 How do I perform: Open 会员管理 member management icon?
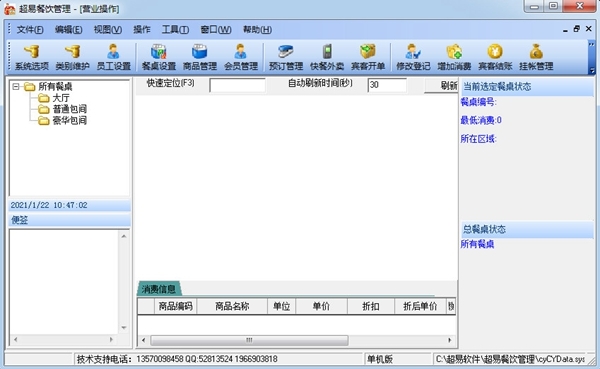[x=241, y=57]
